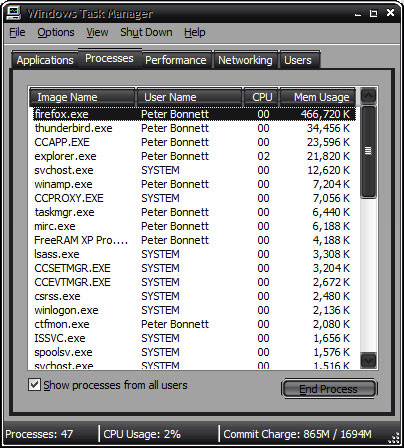Screen dimensions: 404x448
Task: Click the 02 CPU value for explorer.exe
Action: click(263, 156)
